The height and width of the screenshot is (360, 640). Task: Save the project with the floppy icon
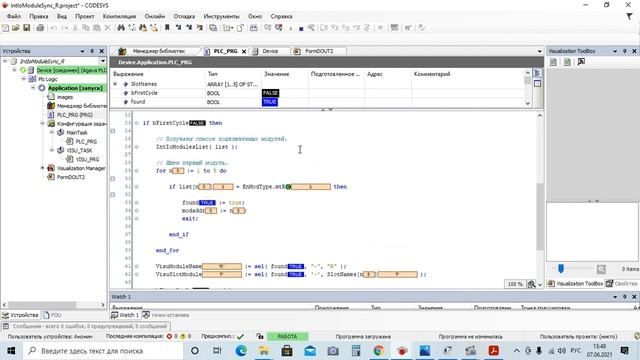coord(27,28)
